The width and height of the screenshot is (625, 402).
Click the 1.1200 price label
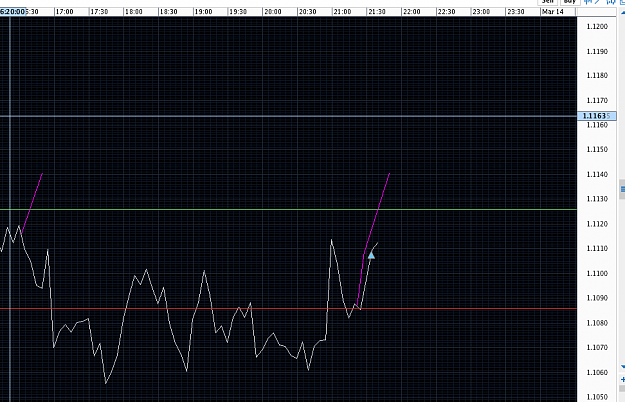(597, 27)
